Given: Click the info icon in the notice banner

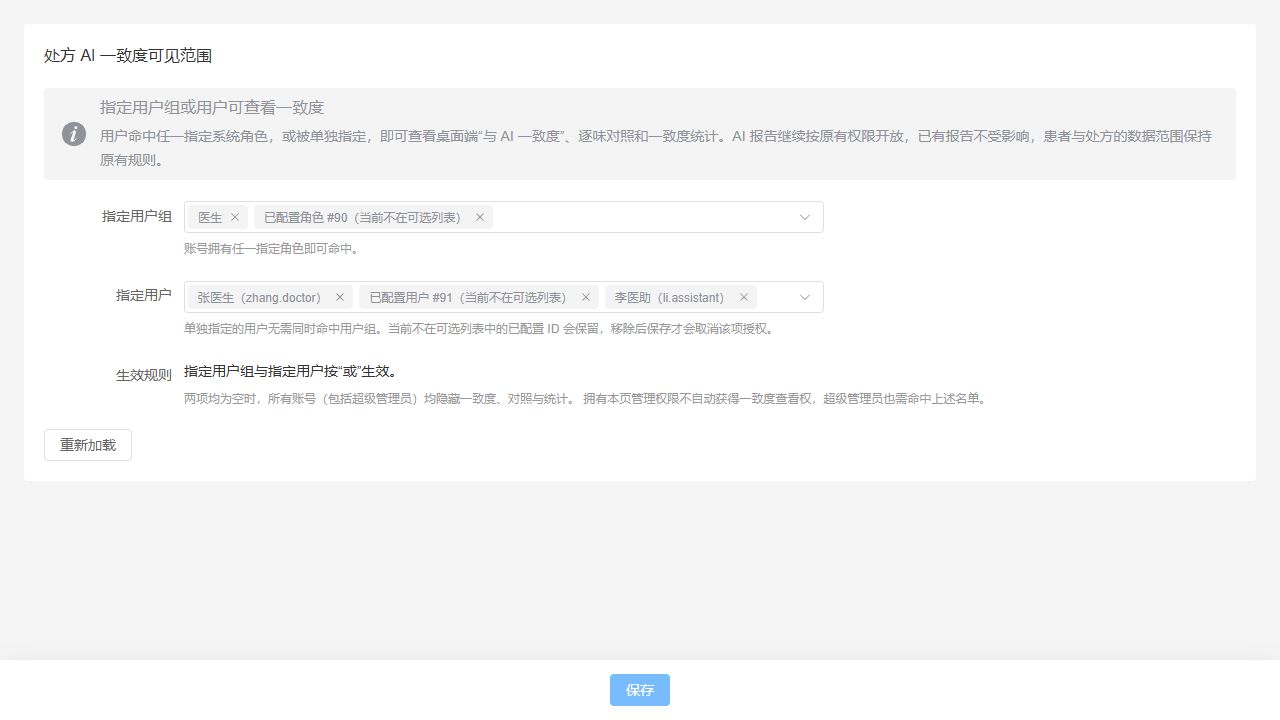Looking at the screenshot, I should pyautogui.click(x=74, y=134).
